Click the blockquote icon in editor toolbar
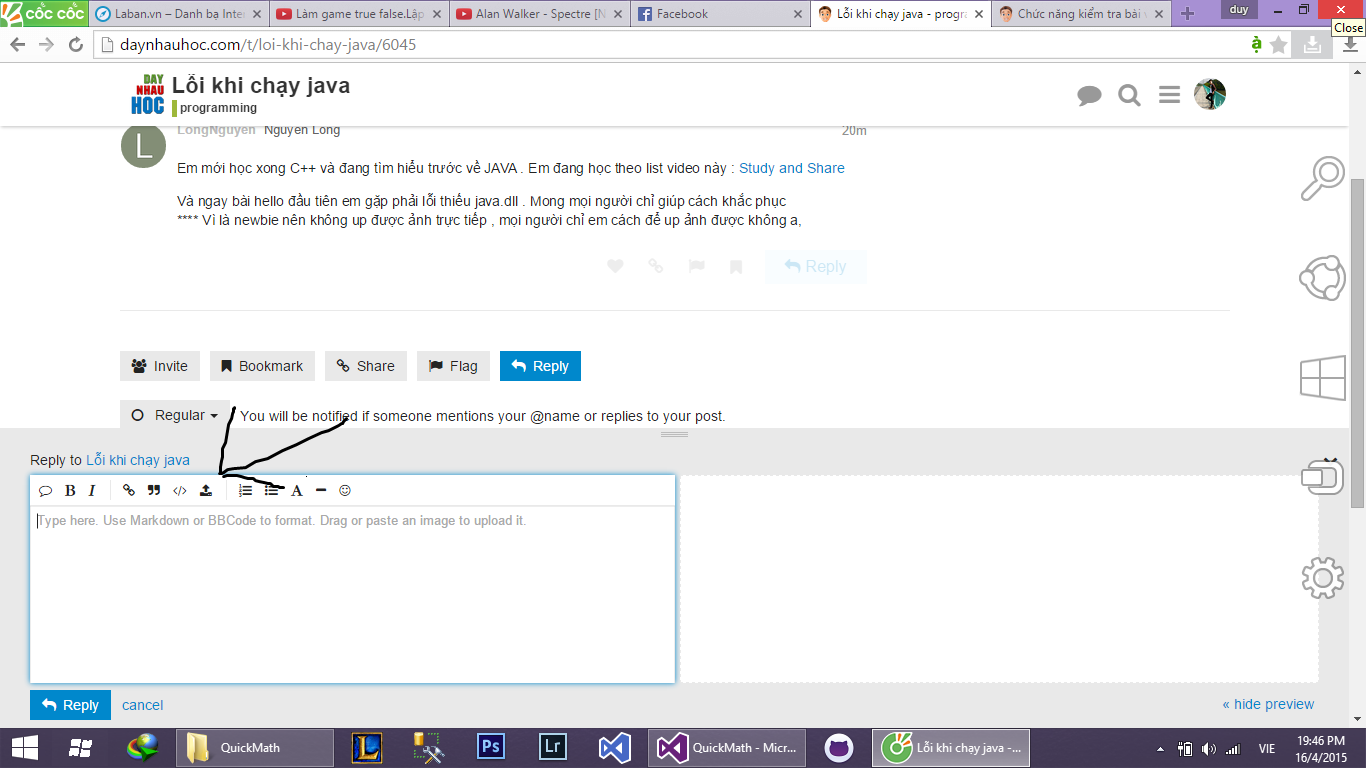The image size is (1366, 768). [154, 491]
